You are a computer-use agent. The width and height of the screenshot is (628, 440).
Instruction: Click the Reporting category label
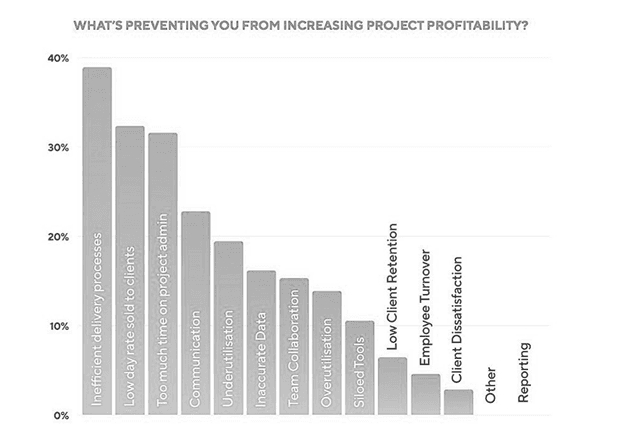click(x=524, y=373)
